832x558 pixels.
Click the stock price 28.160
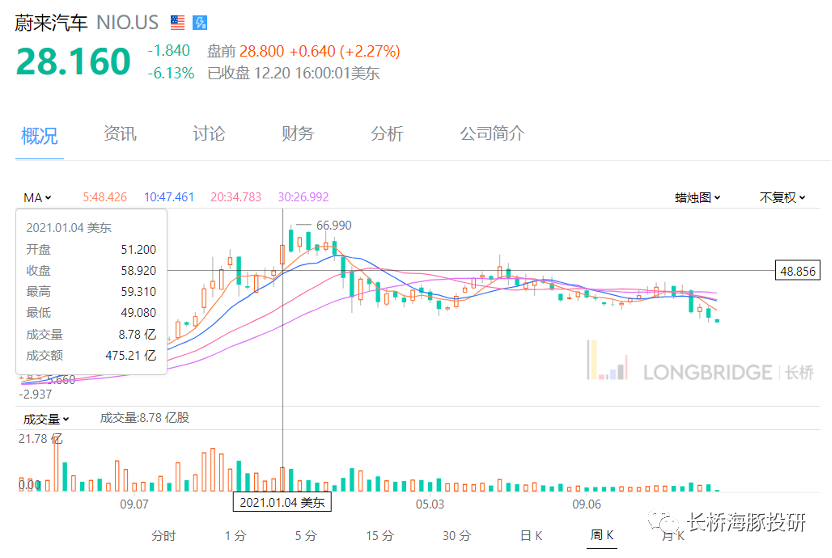point(73,61)
